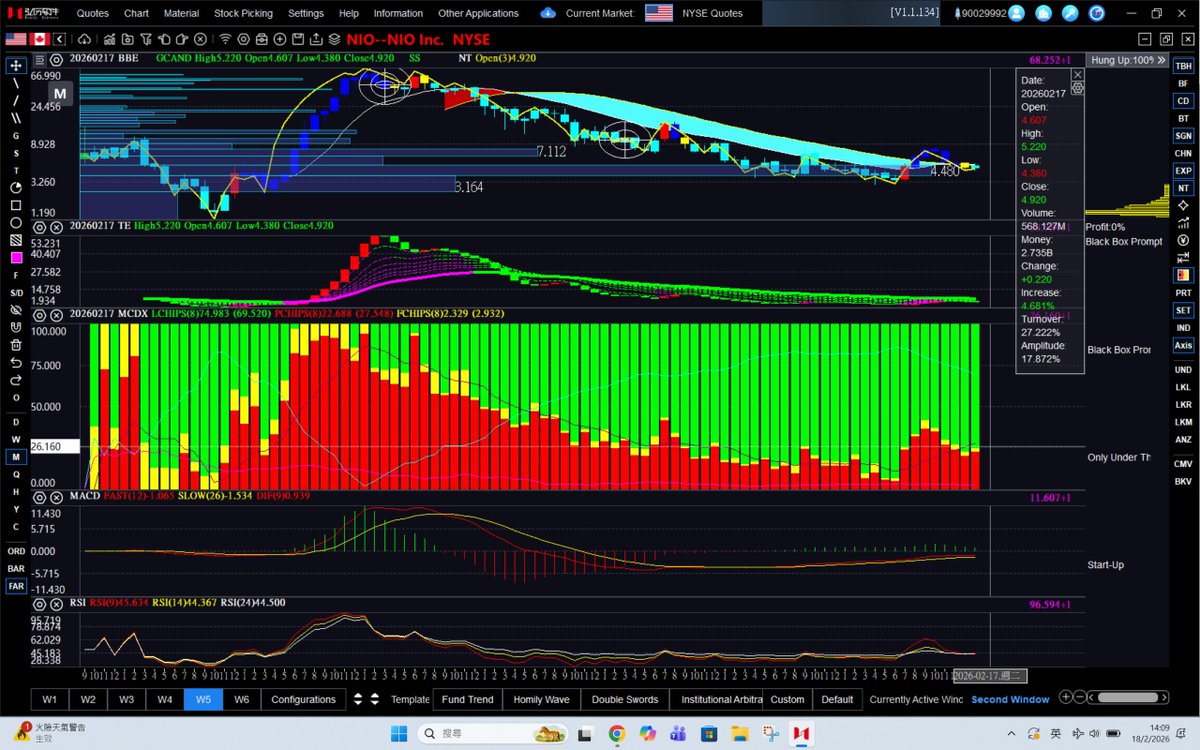The height and width of the screenshot is (750, 1200).
Task: Select the hatched fill pattern tool
Action: 16,241
